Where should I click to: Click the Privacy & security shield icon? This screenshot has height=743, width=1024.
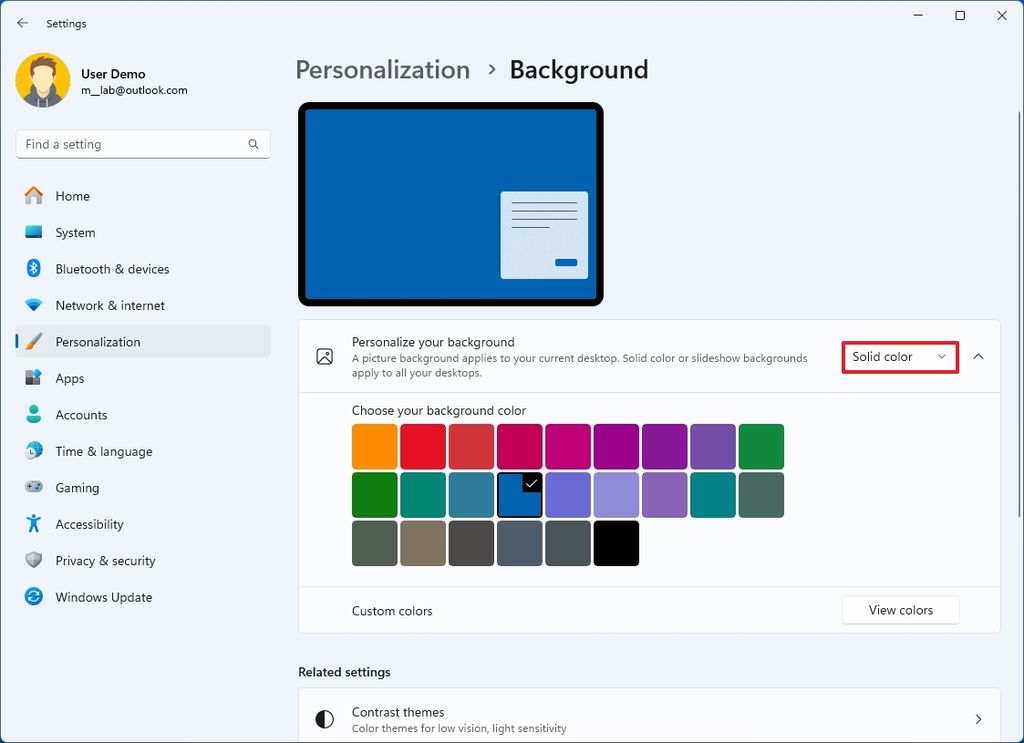(34, 561)
